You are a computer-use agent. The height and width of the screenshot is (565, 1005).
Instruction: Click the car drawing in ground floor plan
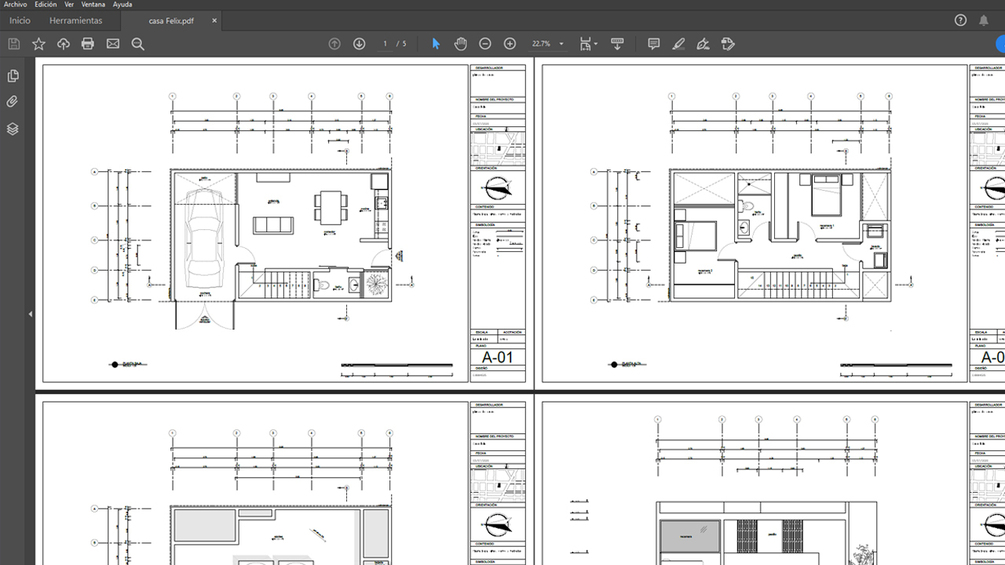tap(204, 238)
